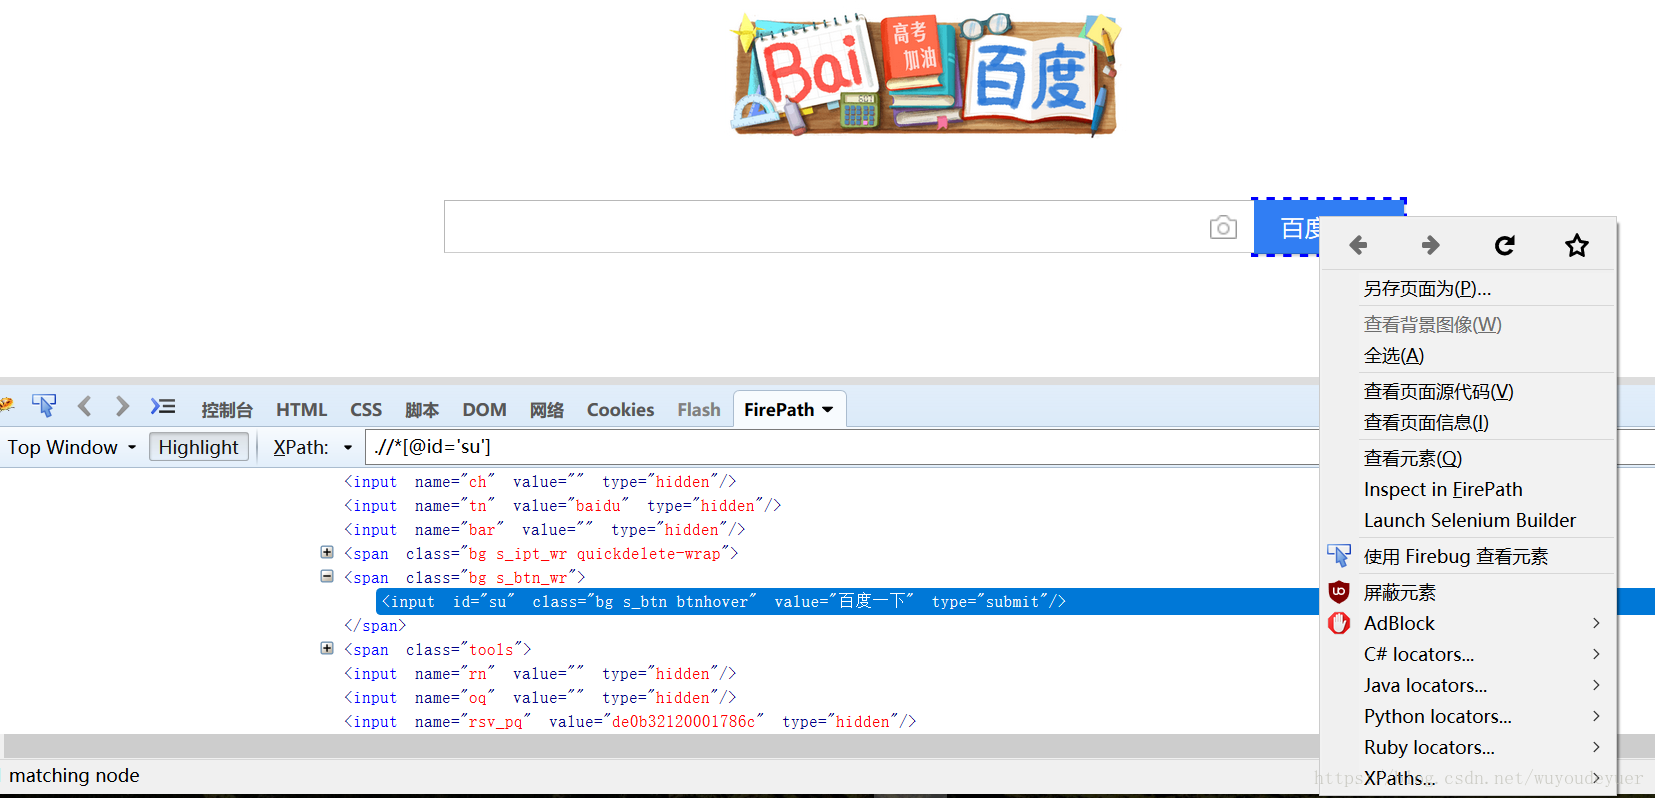Screen dimensions: 1655x798
Task: Click the horizontal scrollbar in FirePath panel
Action: (661, 746)
